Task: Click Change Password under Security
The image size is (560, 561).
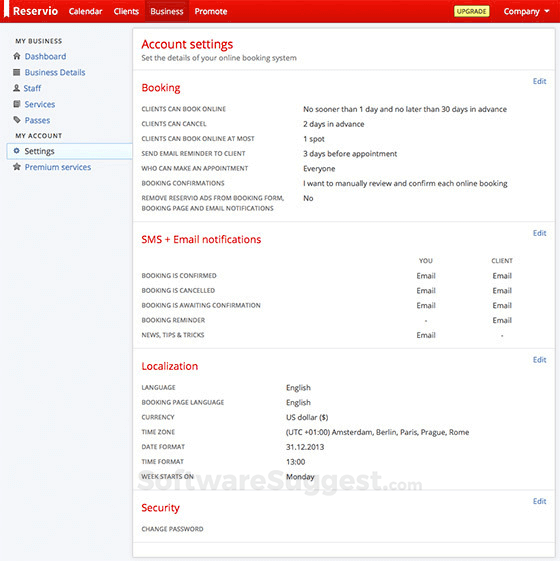Action: coord(172,529)
